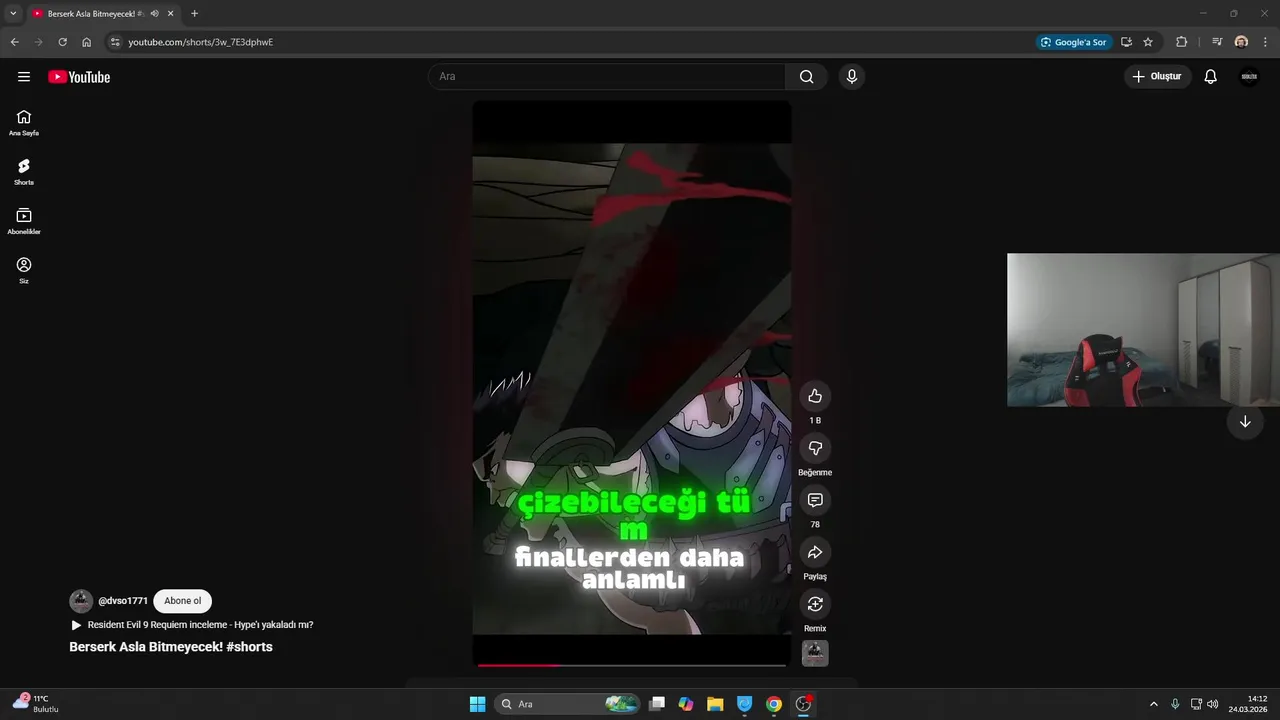Open the dvso1771 channel avatar
The width and height of the screenshot is (1280, 720).
click(x=81, y=601)
